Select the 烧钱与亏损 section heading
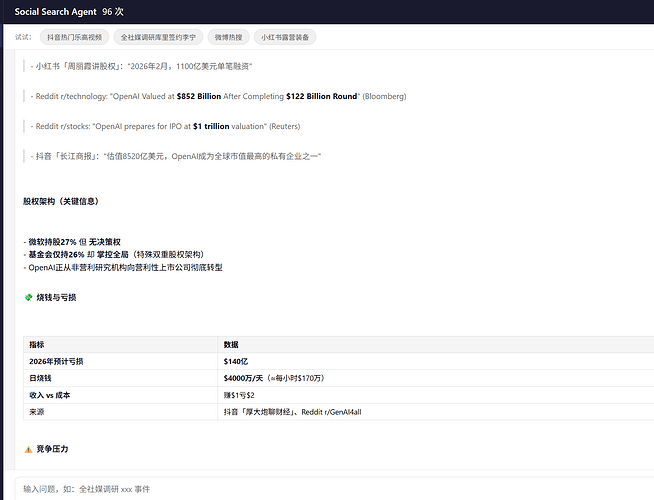 click(x=56, y=297)
